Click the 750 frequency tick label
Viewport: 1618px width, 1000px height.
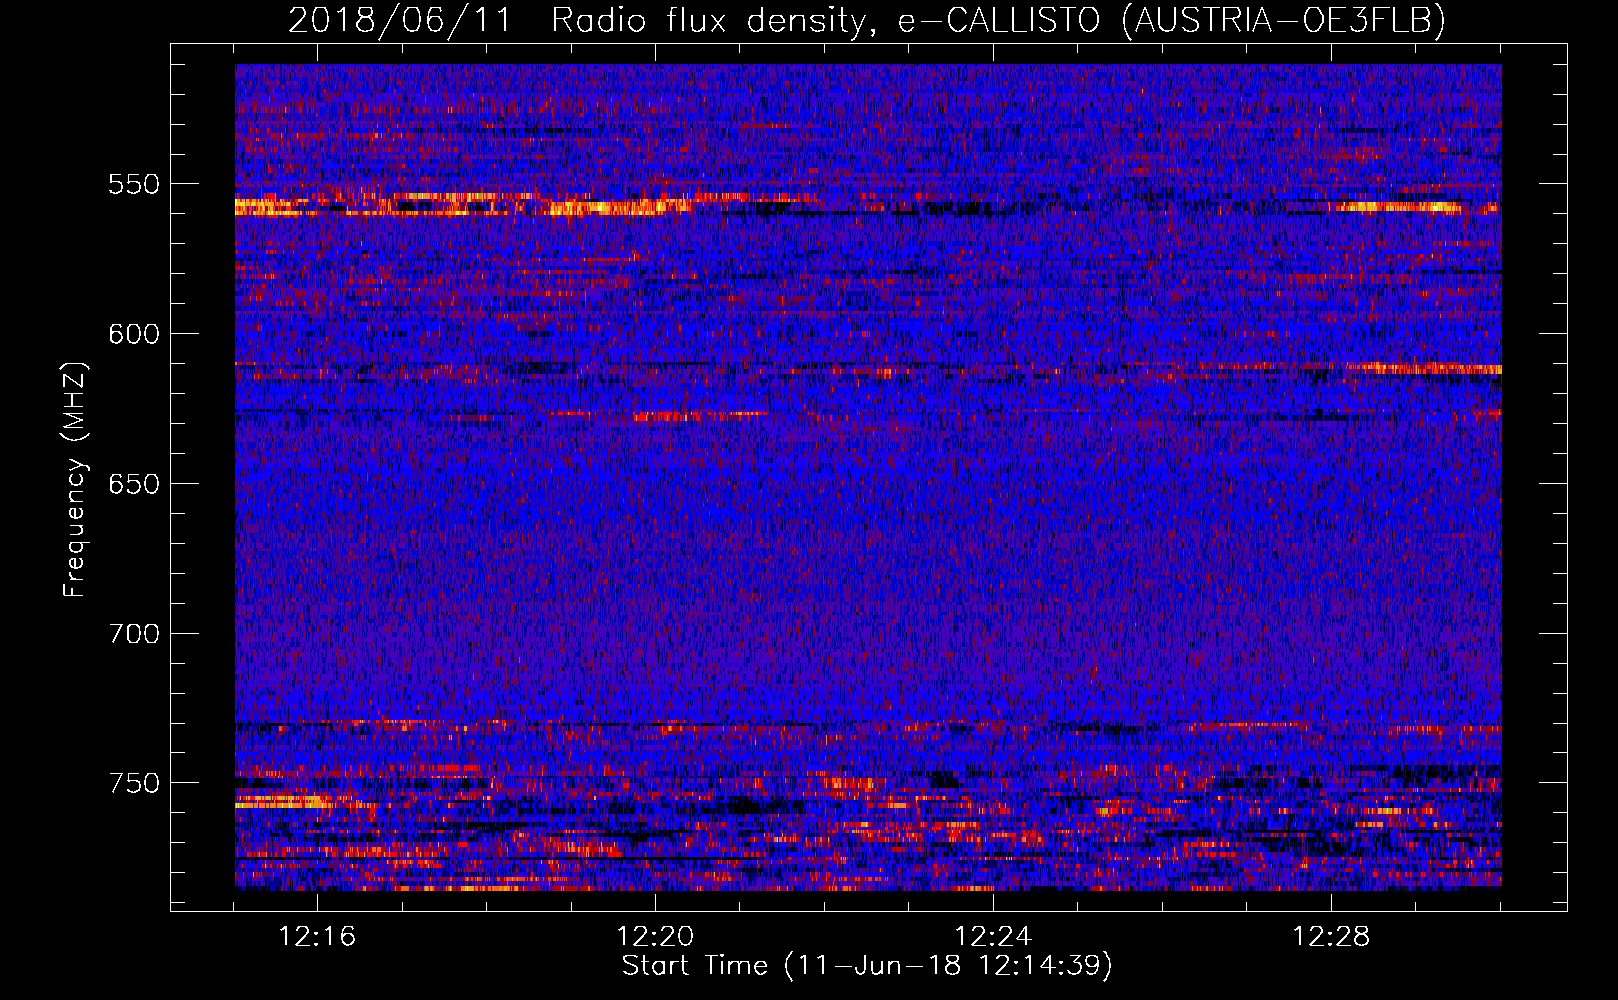pyautogui.click(x=134, y=783)
